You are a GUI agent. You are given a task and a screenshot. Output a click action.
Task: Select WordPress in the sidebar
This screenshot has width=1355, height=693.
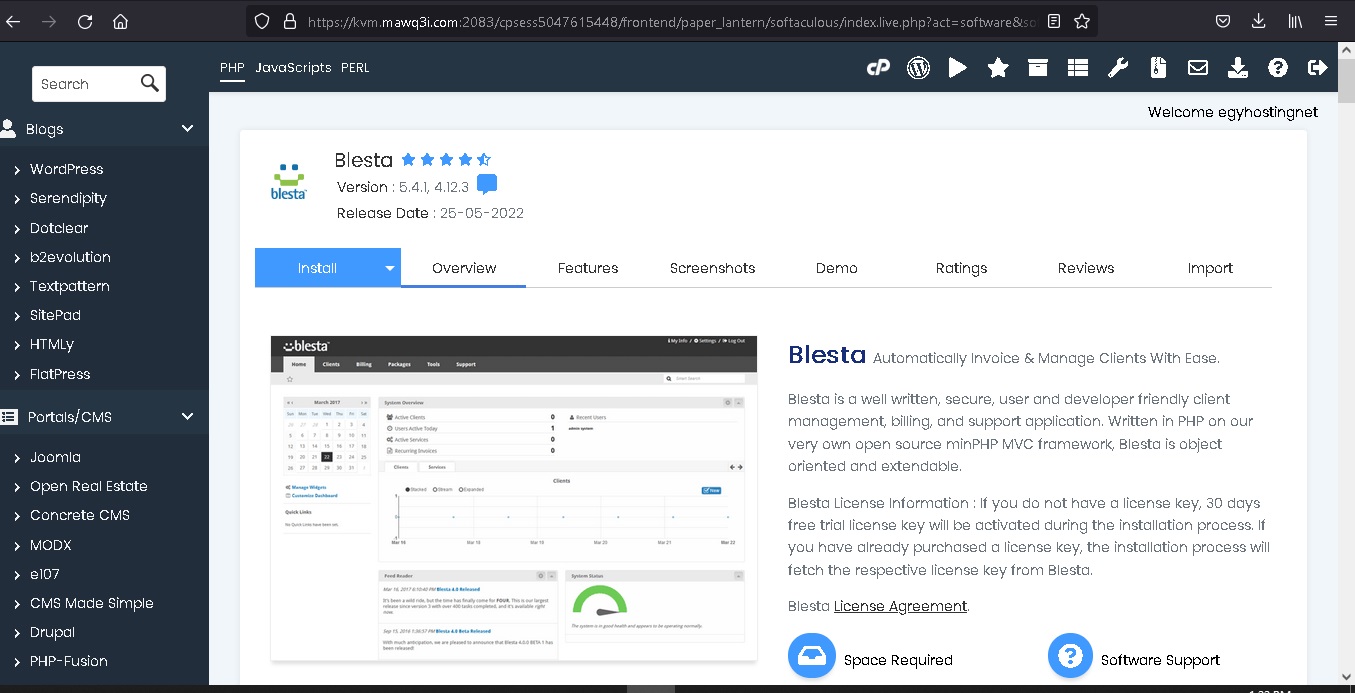(x=66, y=169)
